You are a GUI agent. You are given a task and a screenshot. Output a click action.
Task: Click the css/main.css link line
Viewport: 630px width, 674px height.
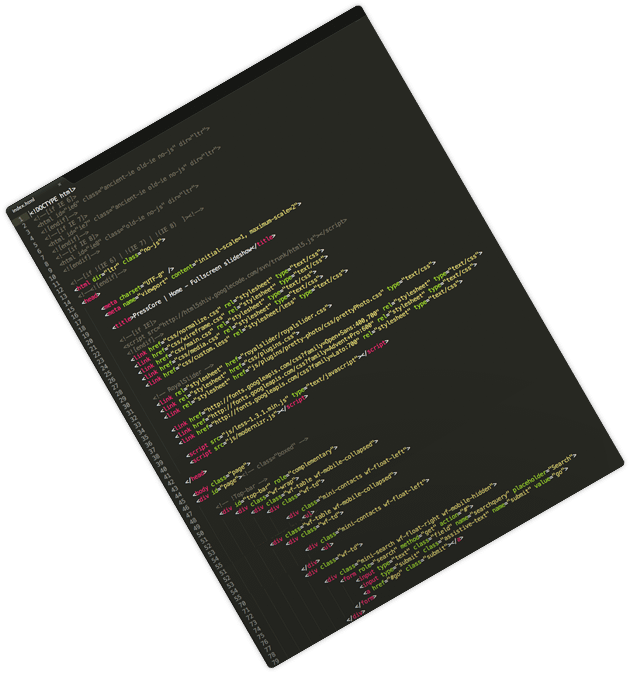229,322
